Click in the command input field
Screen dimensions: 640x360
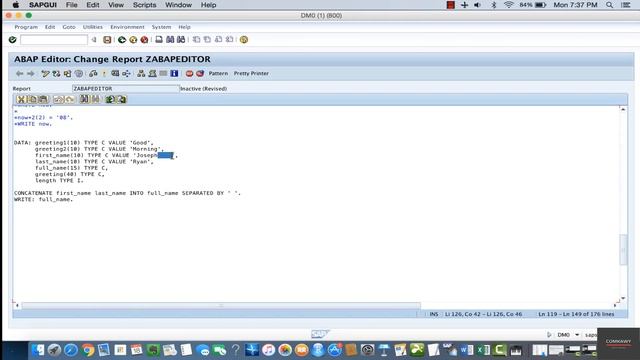(x=53, y=40)
